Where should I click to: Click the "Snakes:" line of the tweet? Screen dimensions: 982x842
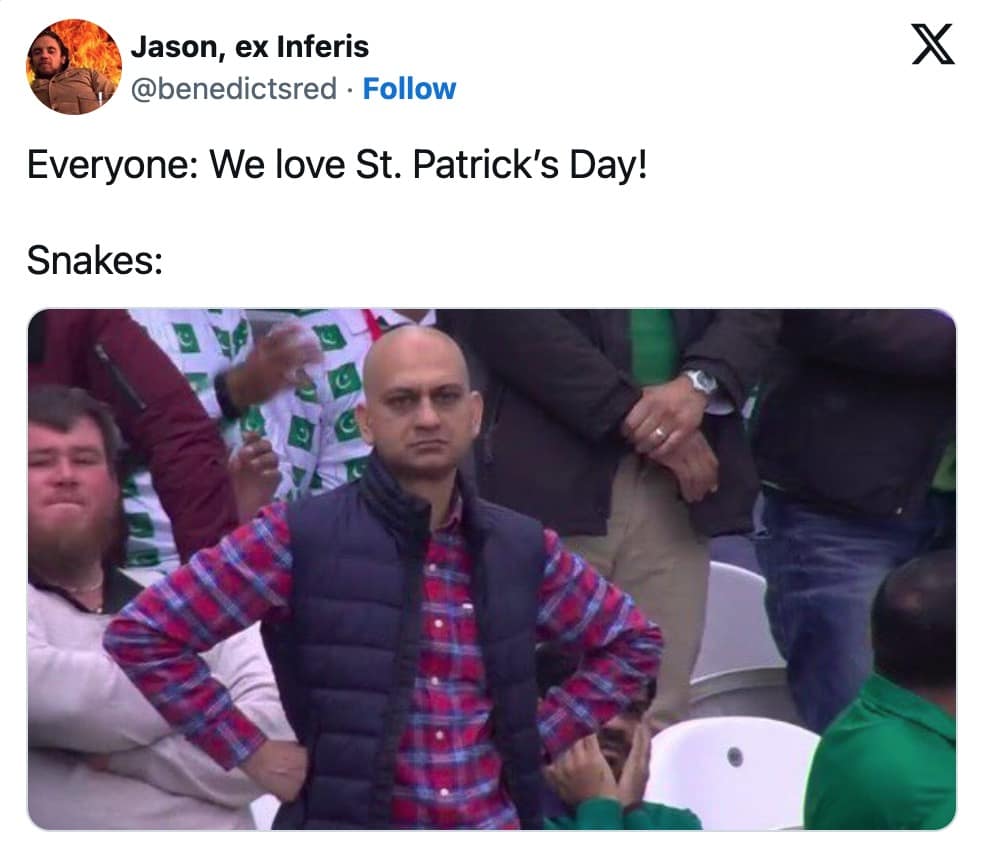coord(95,260)
